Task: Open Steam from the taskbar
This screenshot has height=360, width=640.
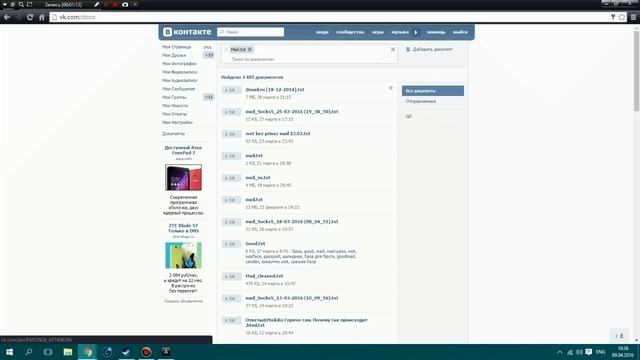Action: tap(127, 352)
